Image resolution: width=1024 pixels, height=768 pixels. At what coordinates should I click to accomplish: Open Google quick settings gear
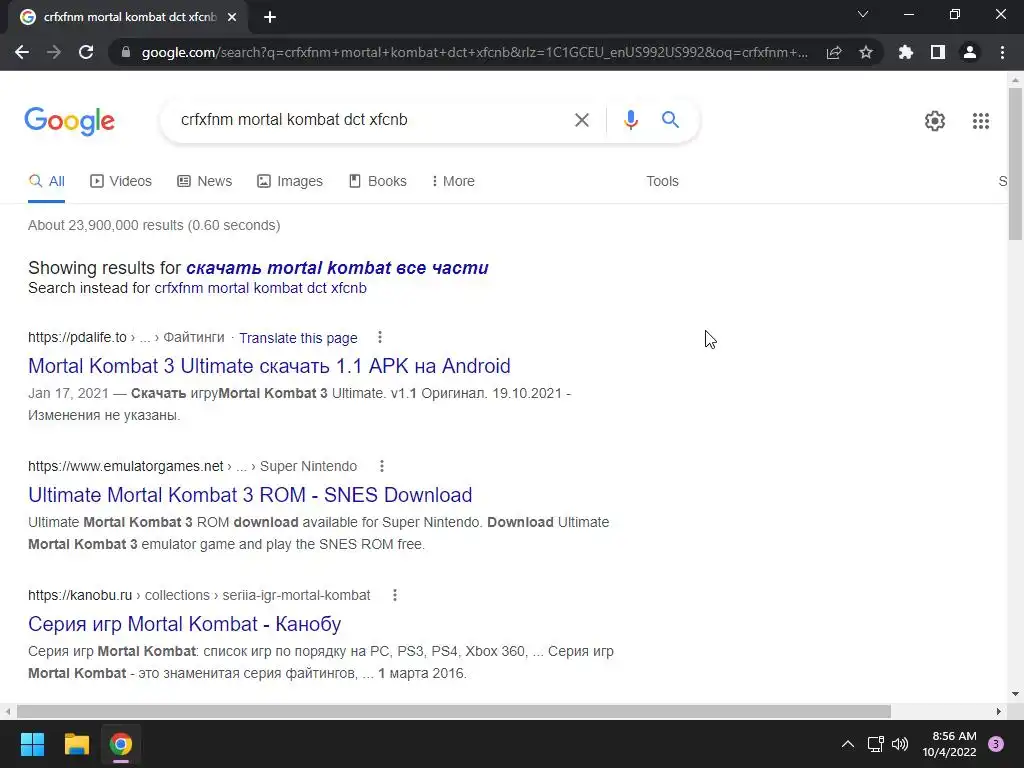[935, 121]
